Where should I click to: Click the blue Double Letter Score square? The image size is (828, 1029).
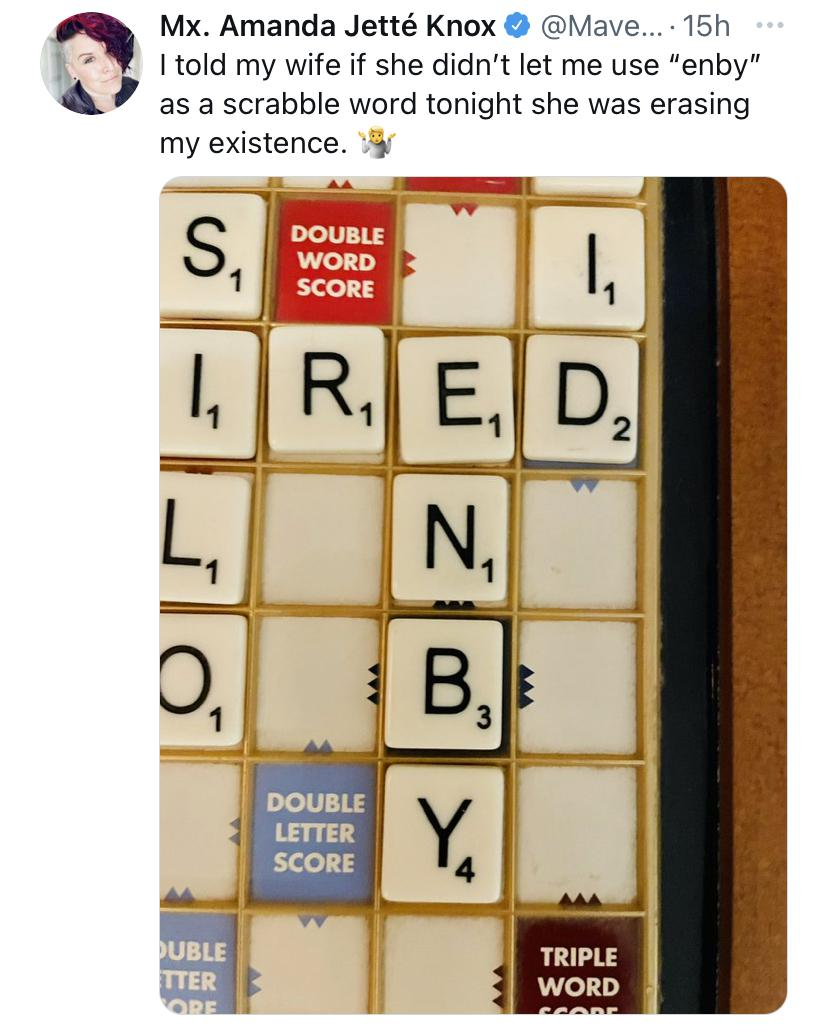(315, 832)
